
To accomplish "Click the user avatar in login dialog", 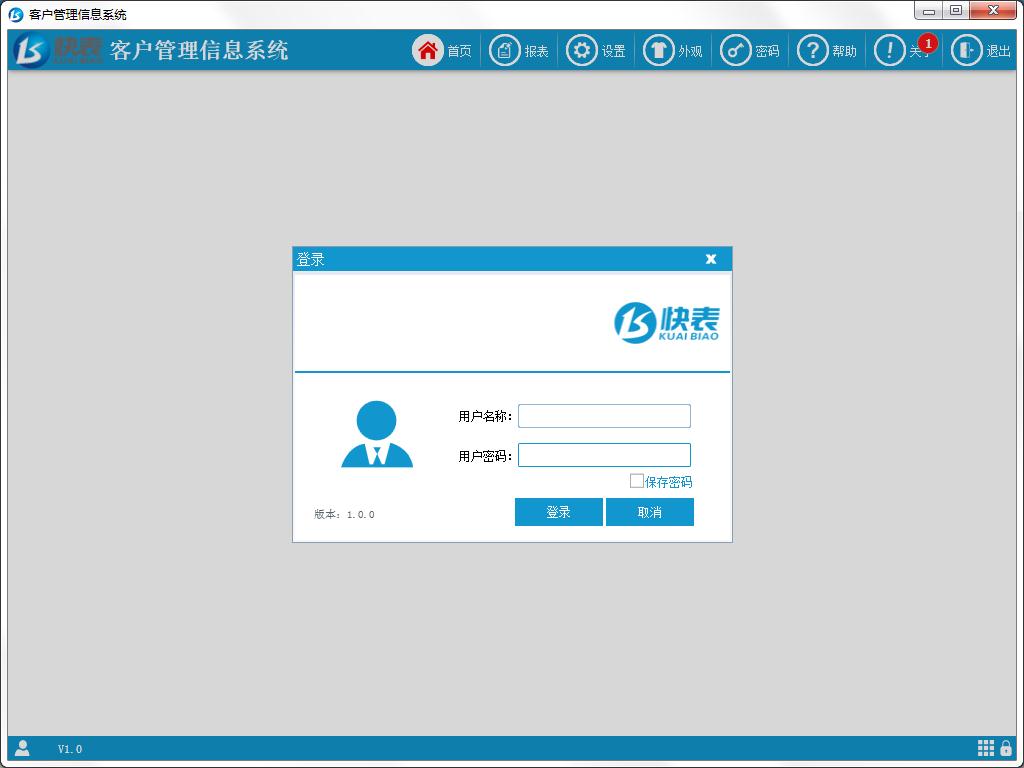I will 377,434.
